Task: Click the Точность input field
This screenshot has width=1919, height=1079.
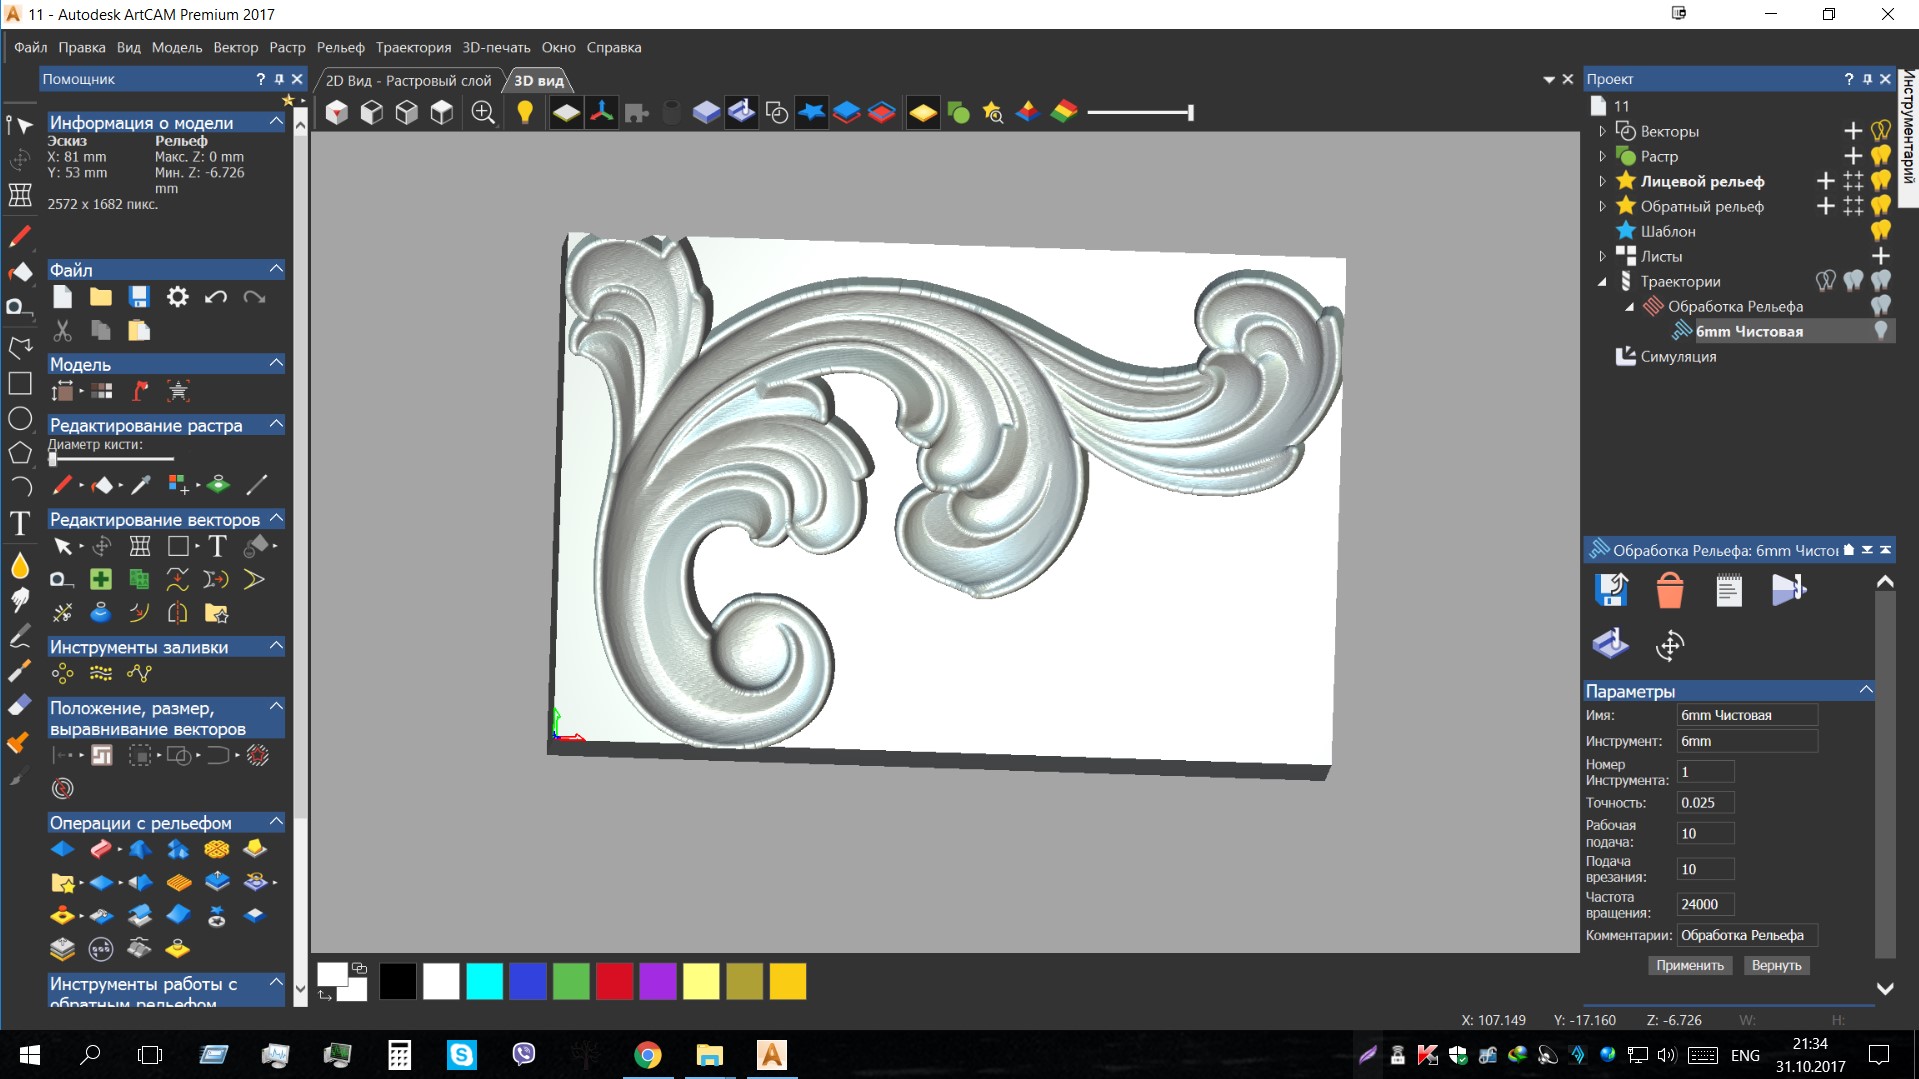Action: tap(1706, 803)
